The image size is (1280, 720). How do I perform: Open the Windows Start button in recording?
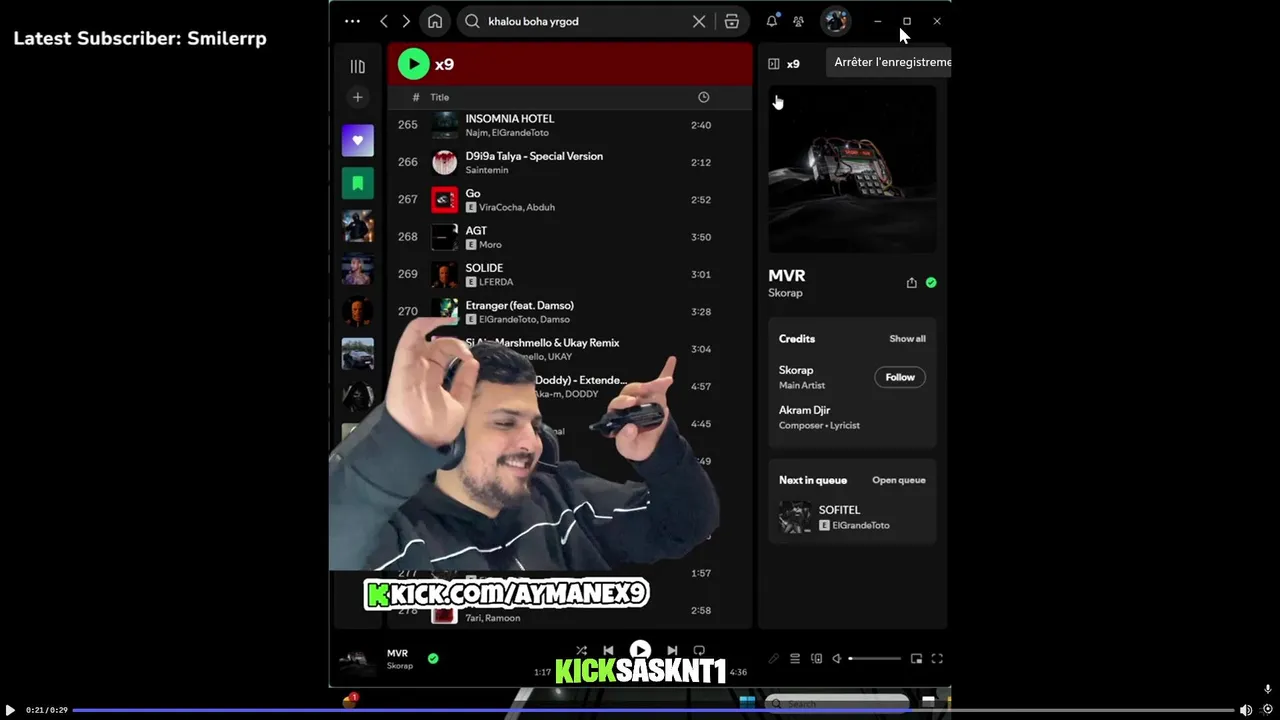pyautogui.click(x=746, y=701)
